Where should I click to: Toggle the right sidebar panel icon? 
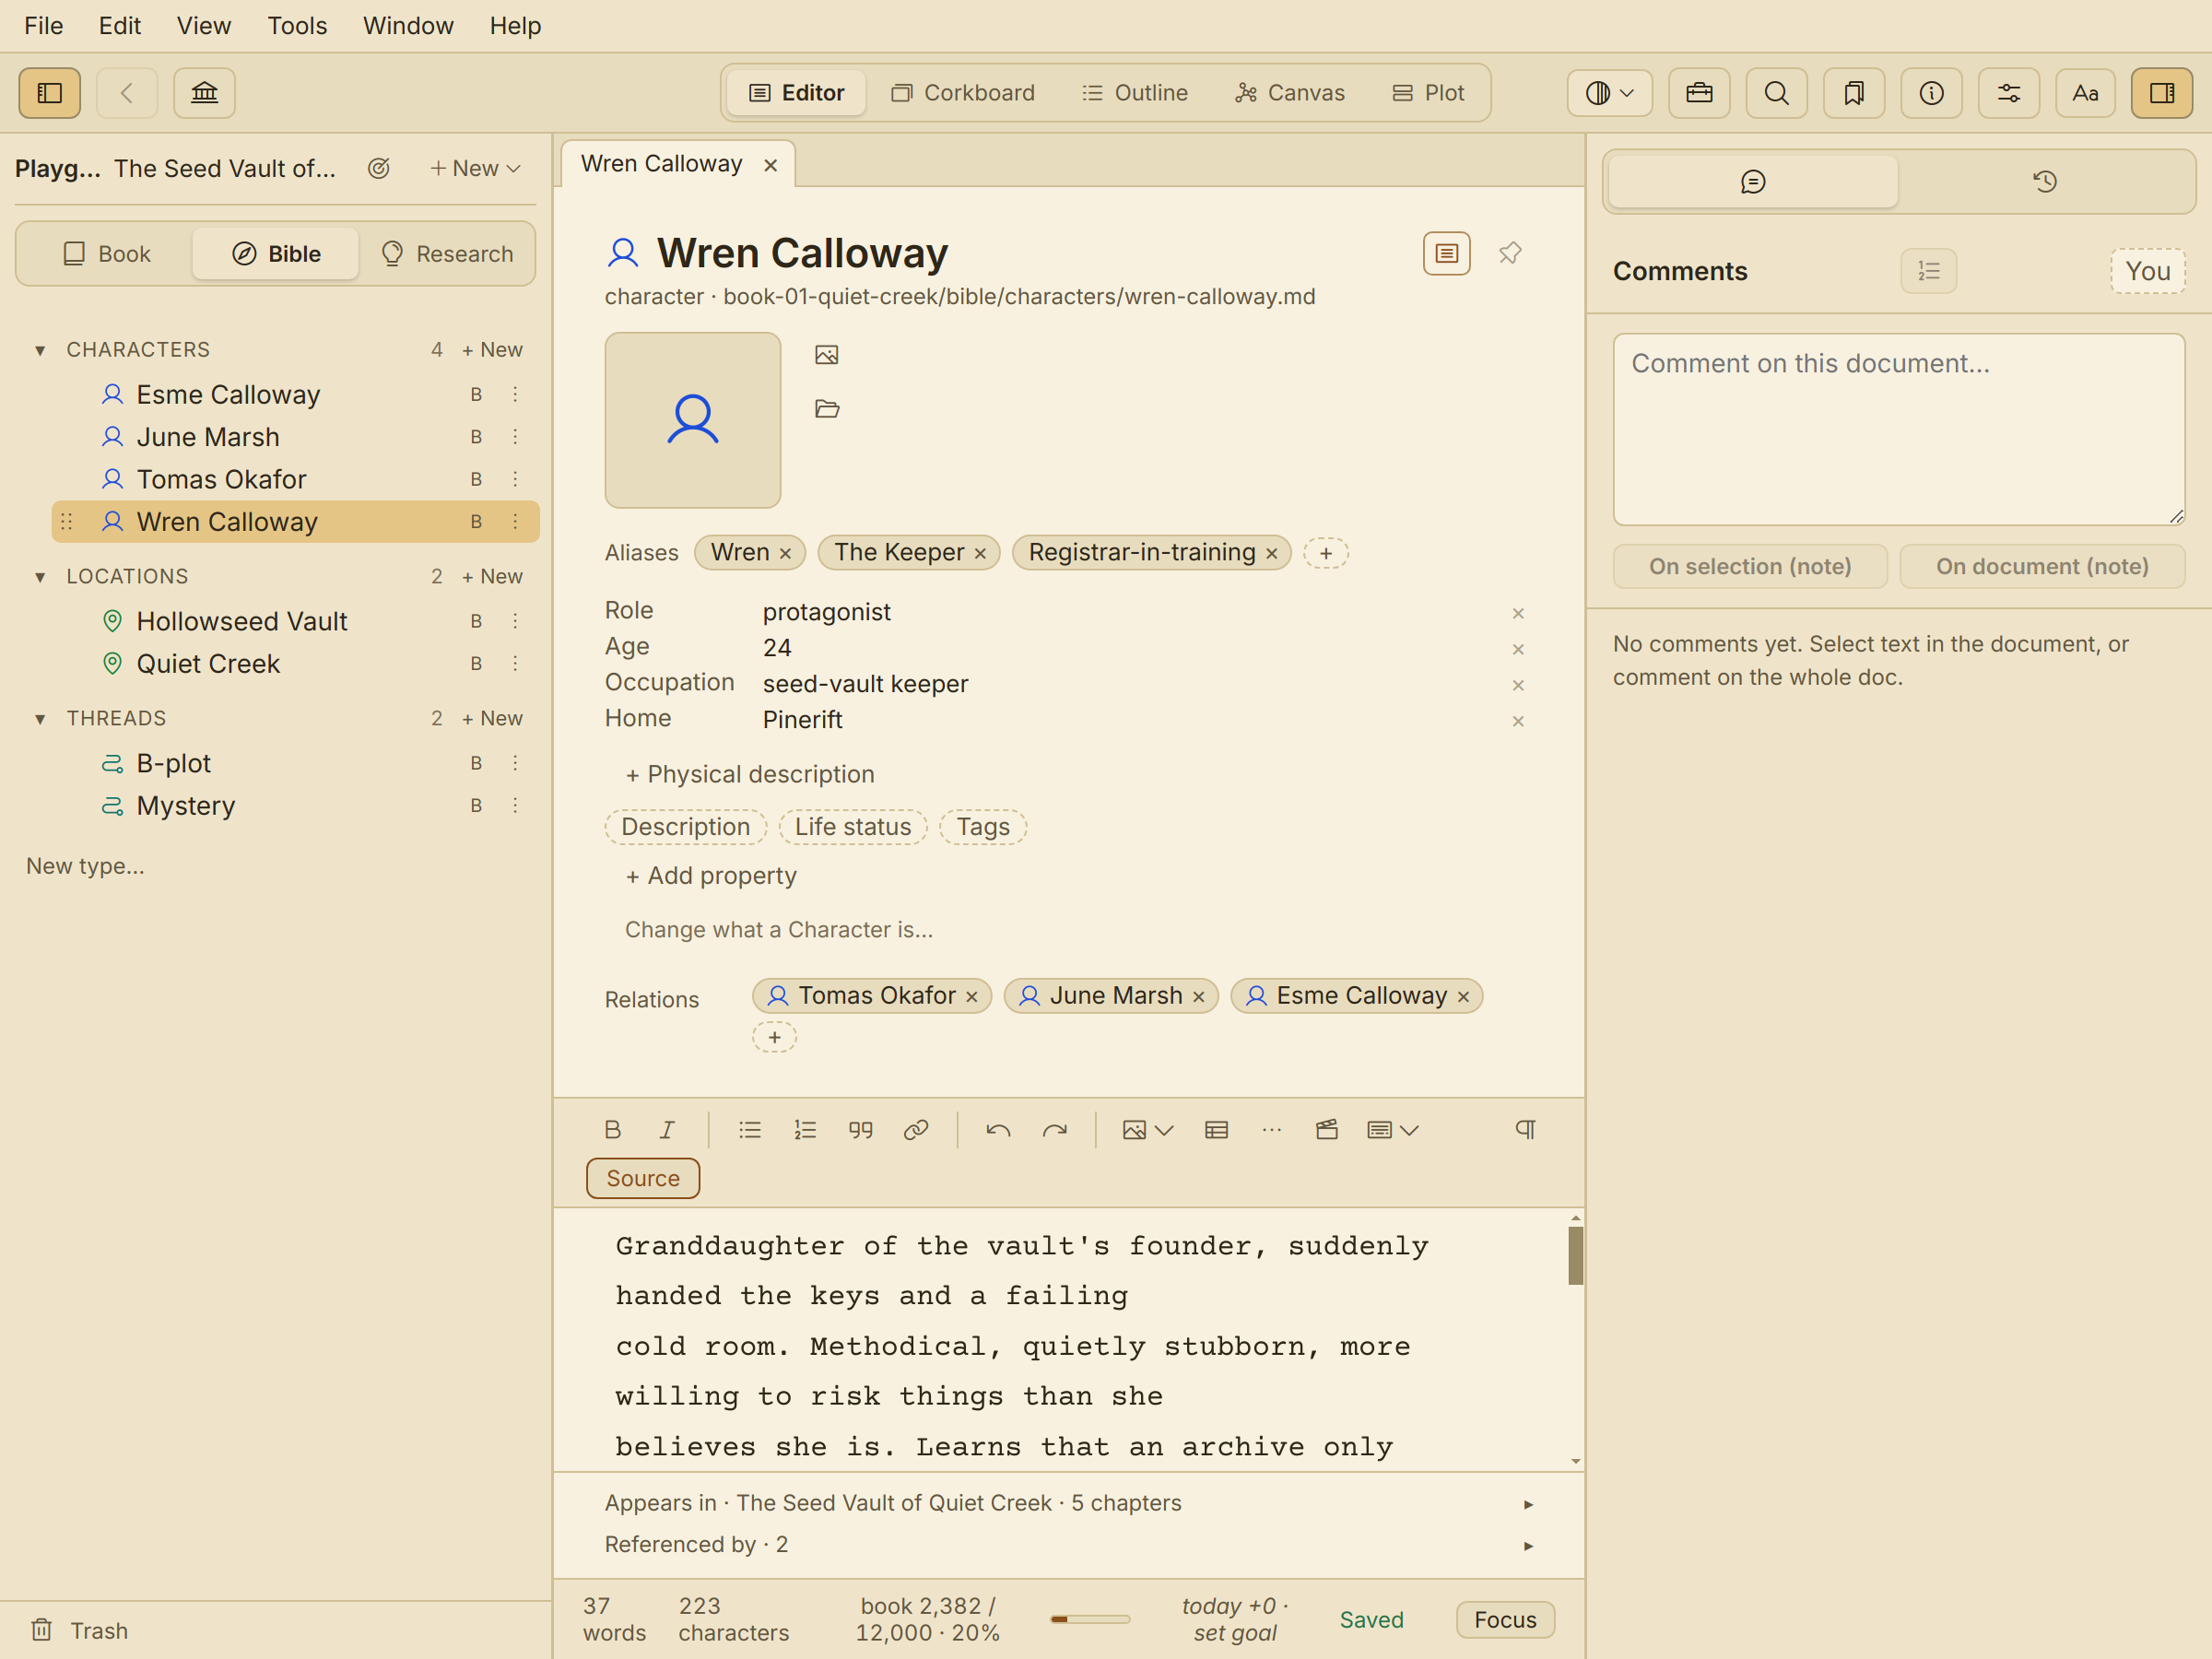[2162, 93]
